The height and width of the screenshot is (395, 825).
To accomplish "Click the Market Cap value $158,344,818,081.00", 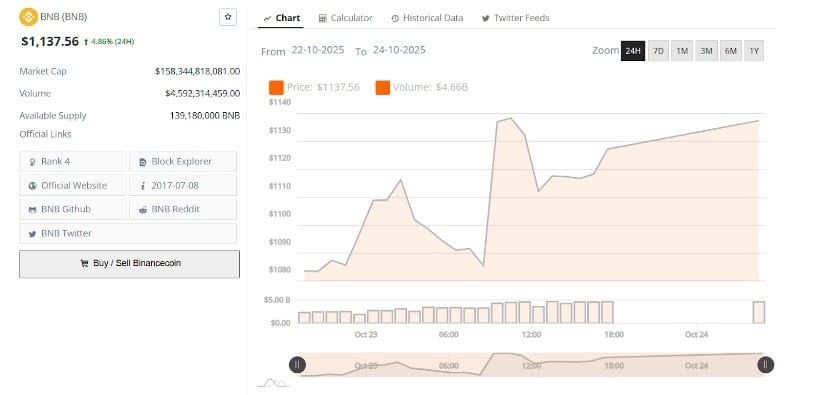I will click(x=198, y=71).
